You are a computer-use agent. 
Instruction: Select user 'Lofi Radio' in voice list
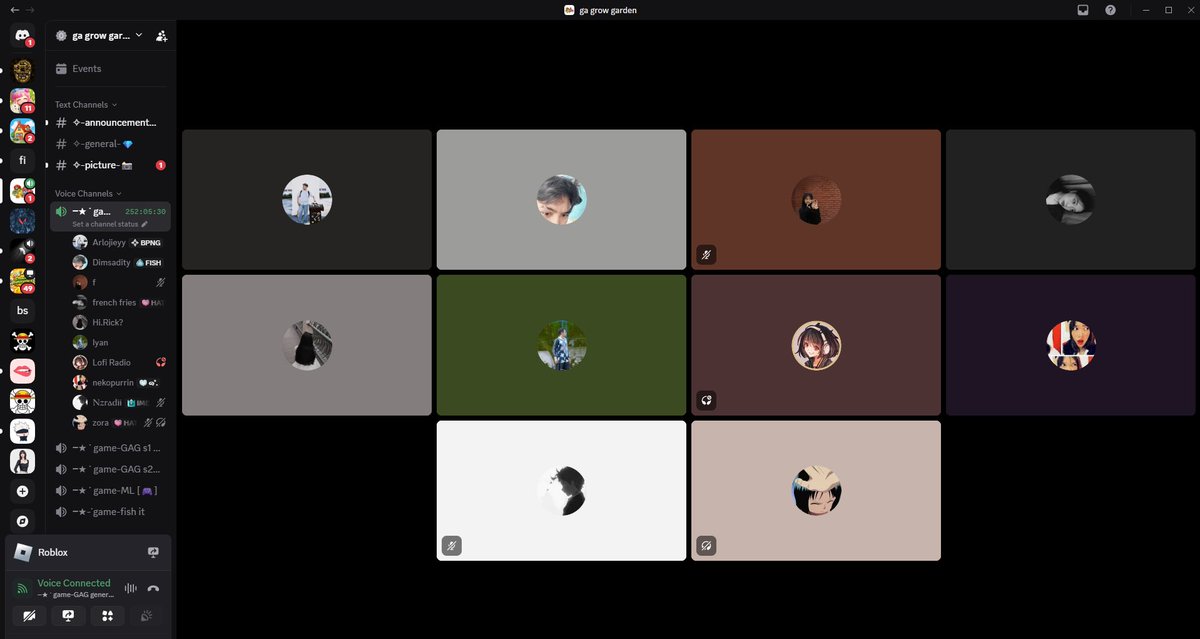120,362
